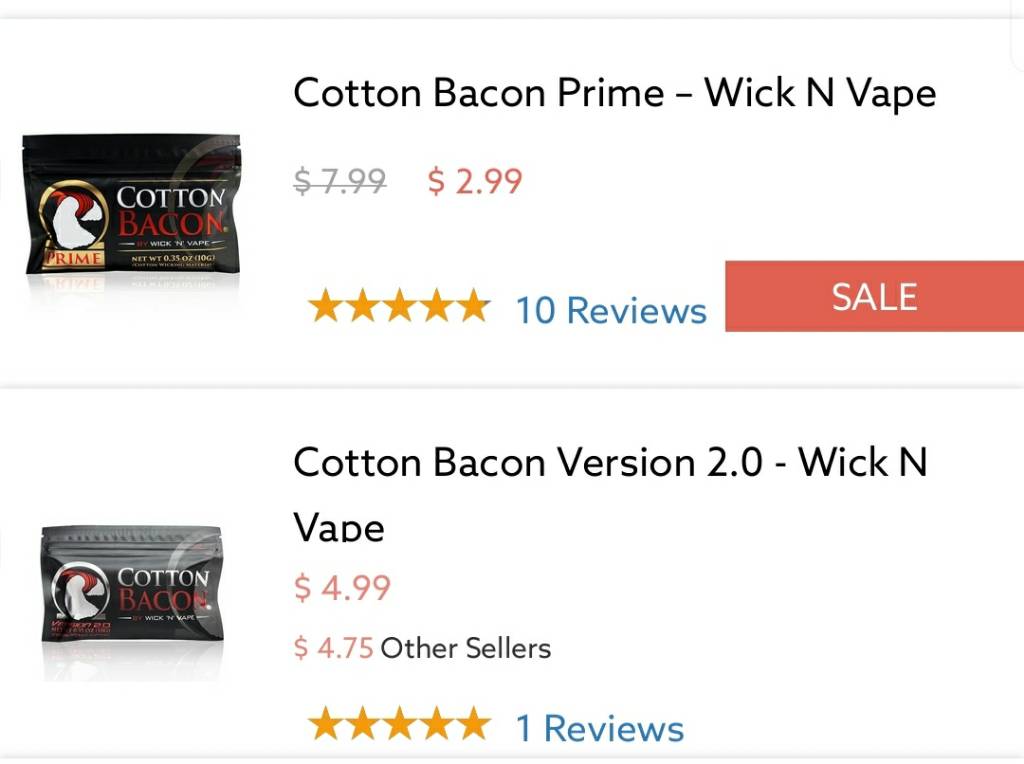Click the third star of Cotton Bacon Prime rating
The height and width of the screenshot is (764, 1024).
pos(398,306)
